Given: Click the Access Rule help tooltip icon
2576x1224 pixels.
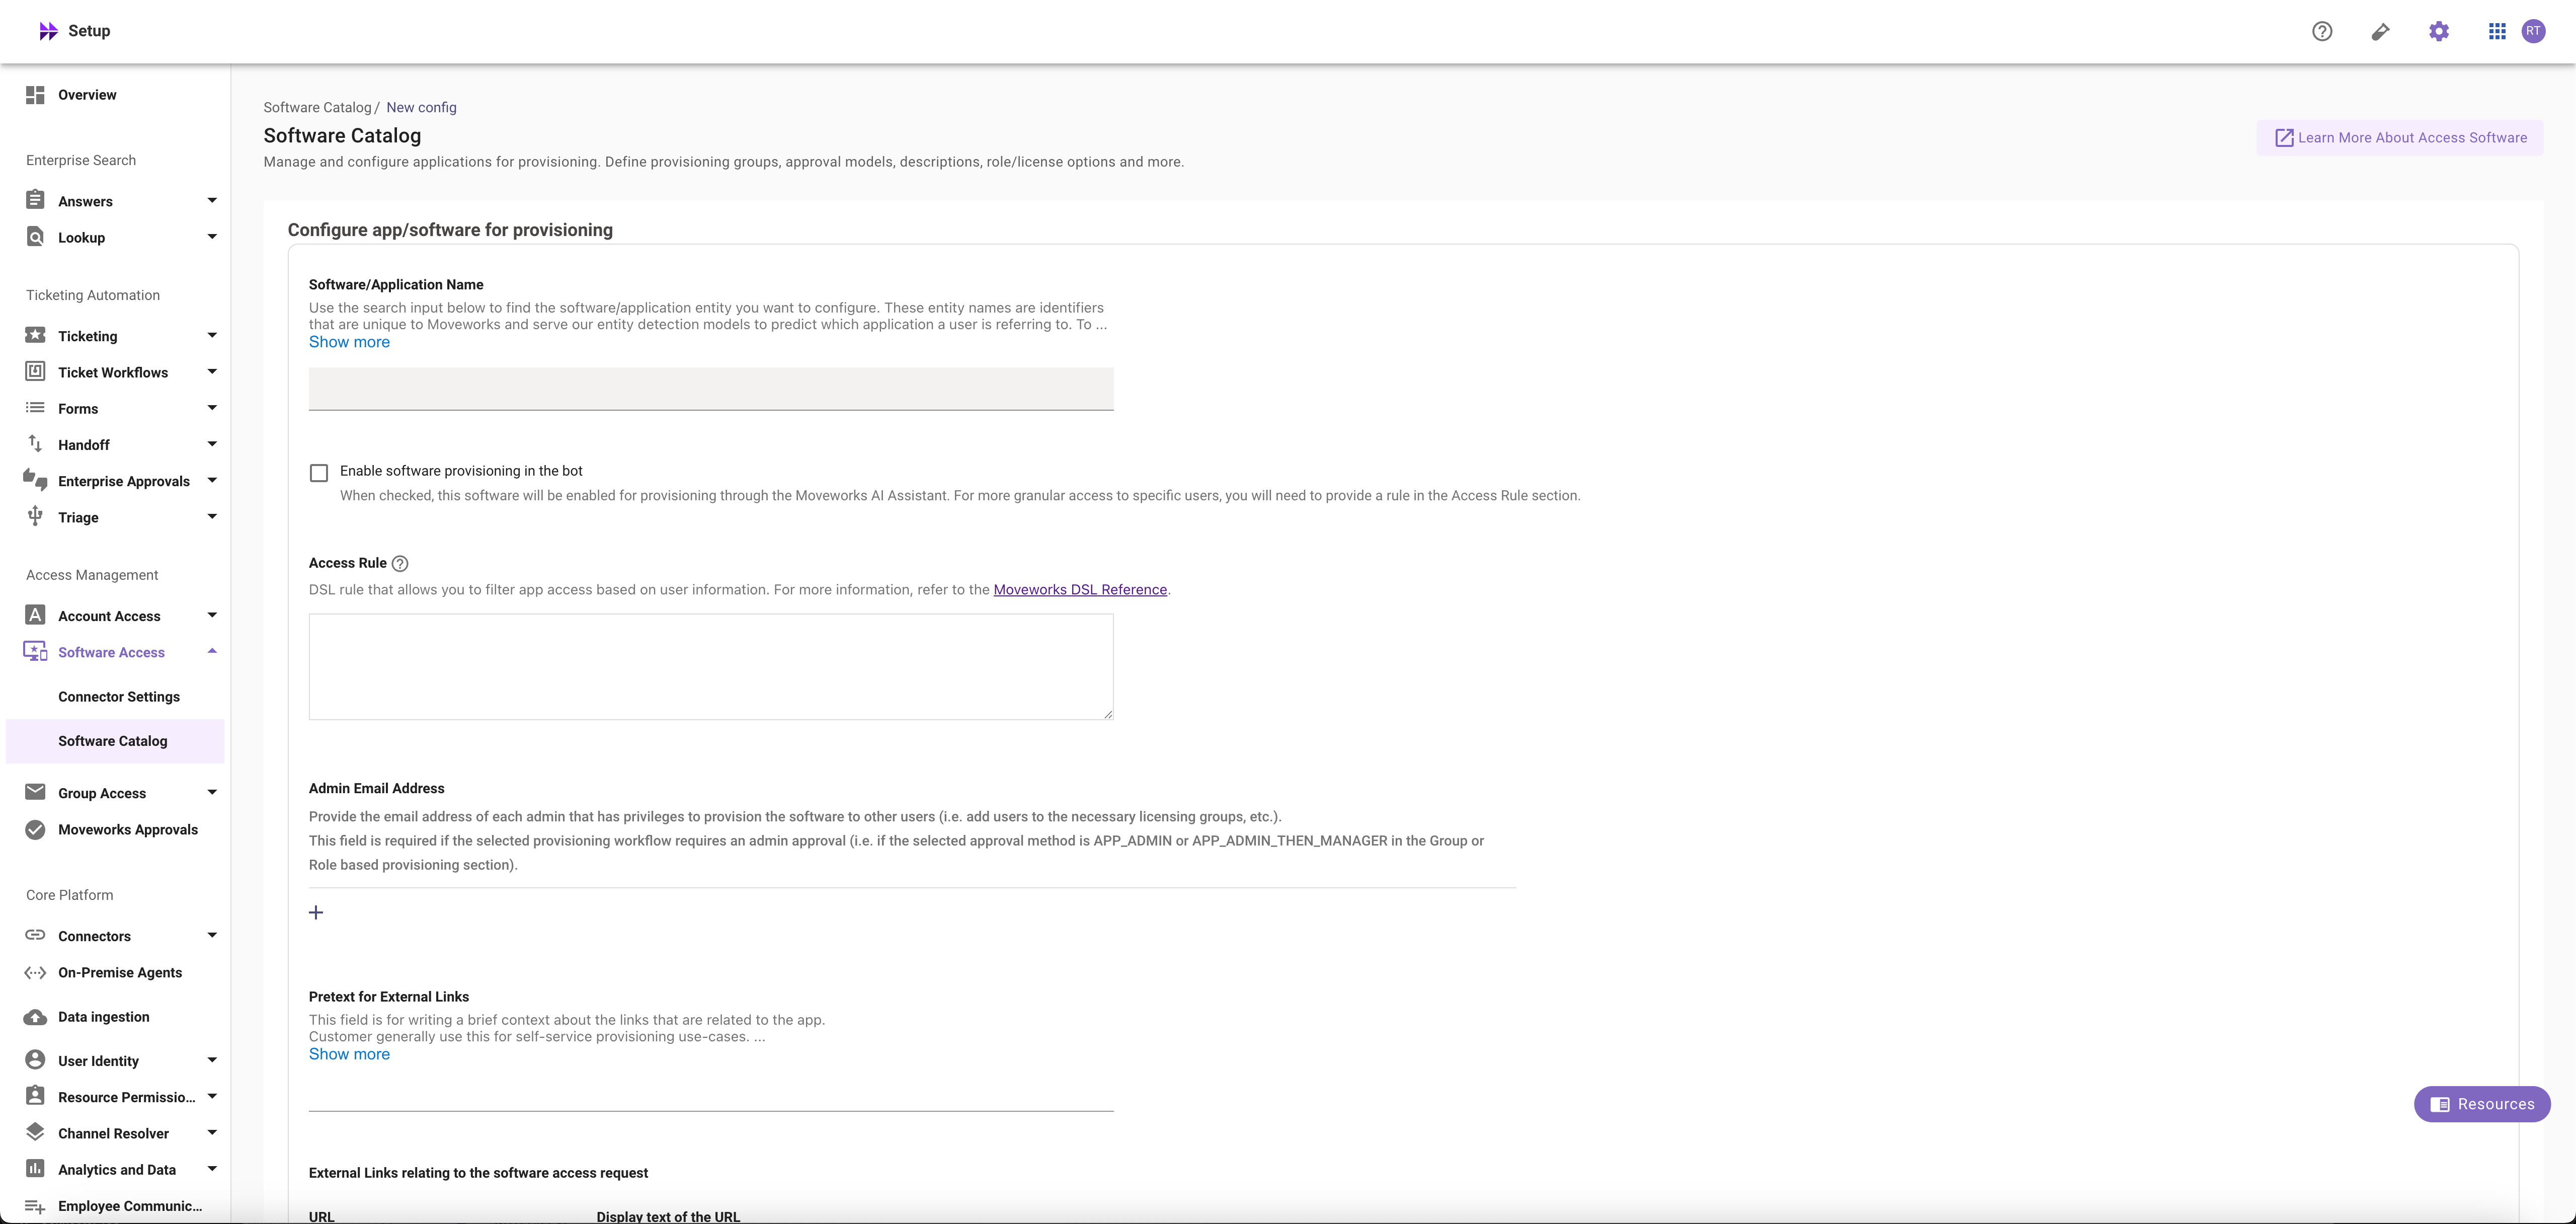Looking at the screenshot, I should point(400,564).
